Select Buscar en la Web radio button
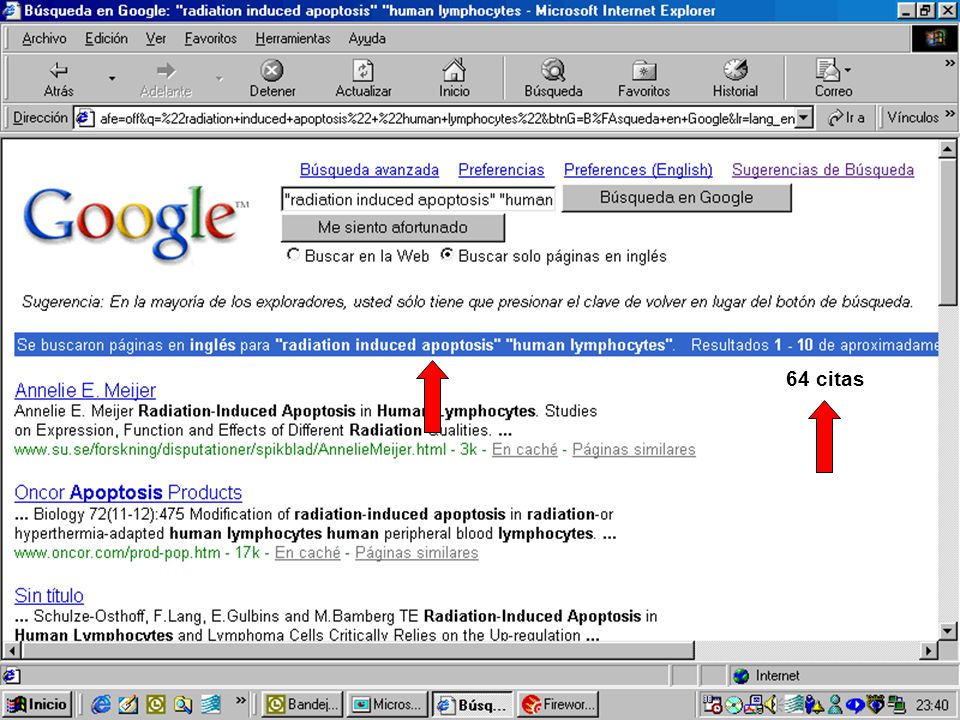 293,255
